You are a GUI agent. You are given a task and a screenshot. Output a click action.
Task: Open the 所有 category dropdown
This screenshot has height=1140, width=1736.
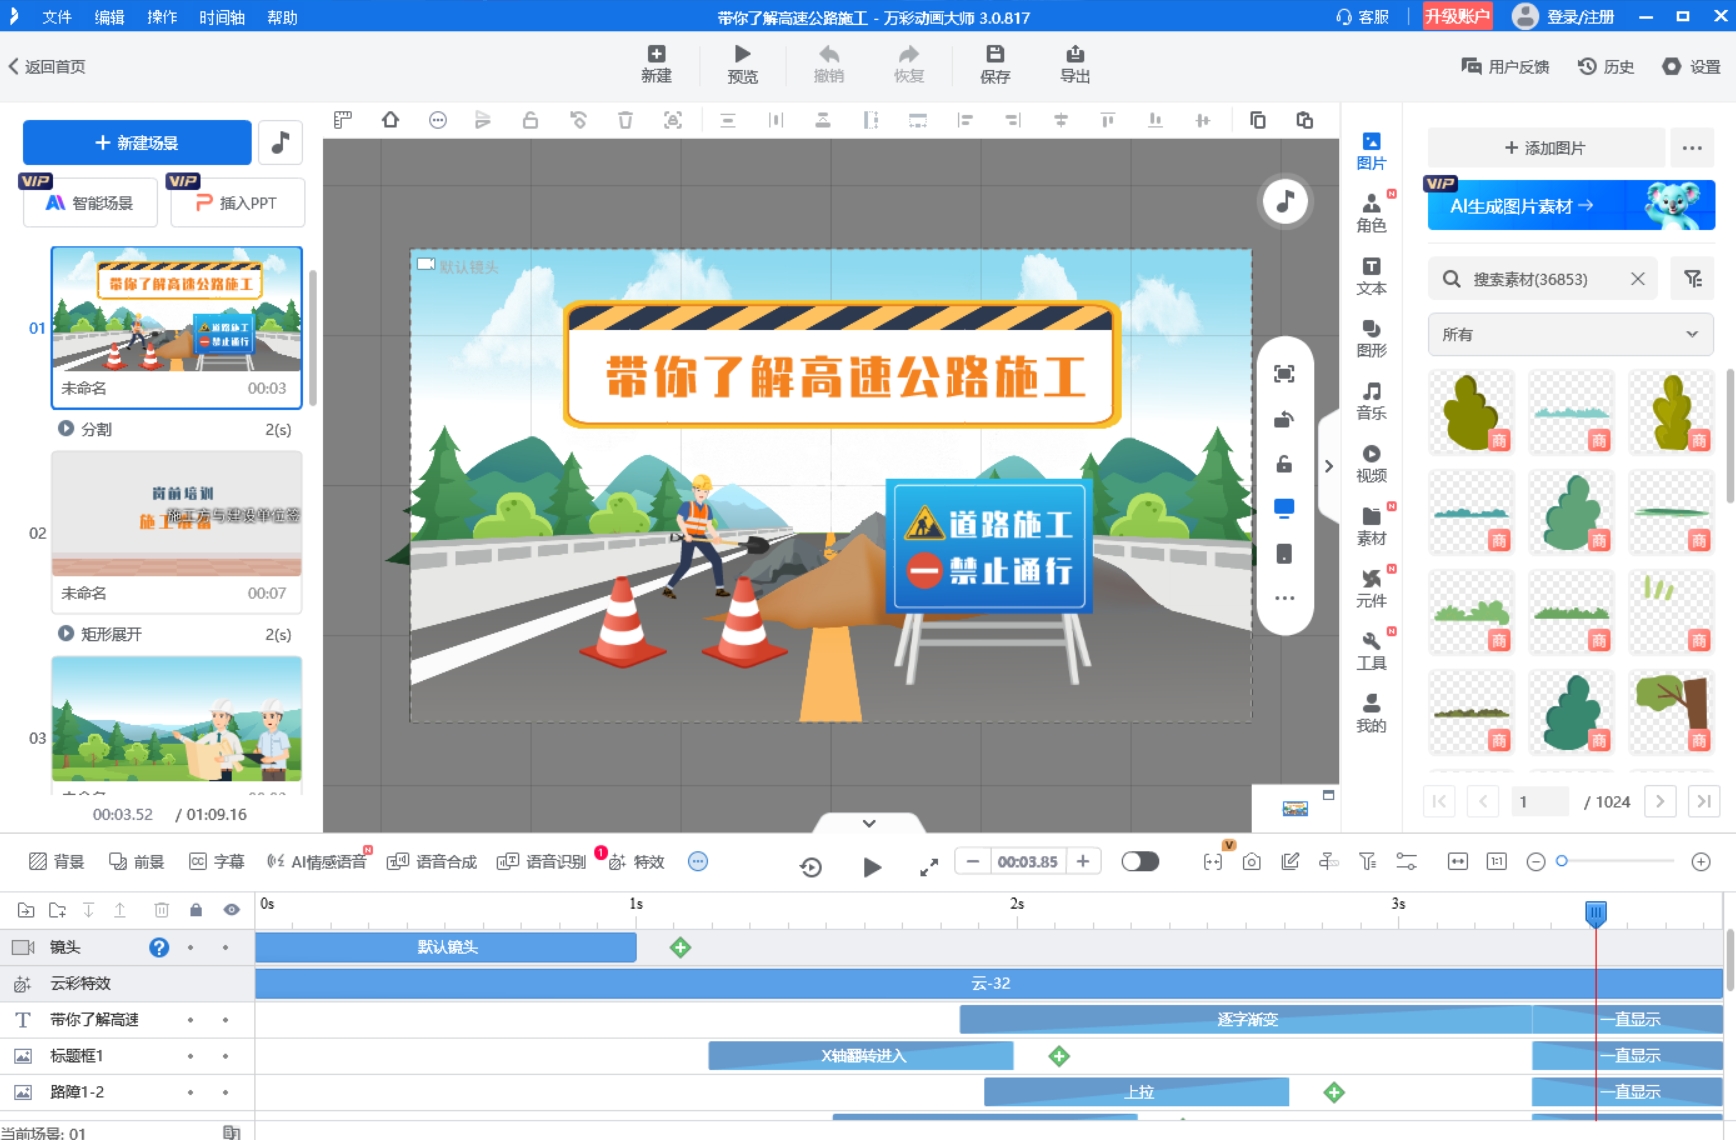(1570, 335)
